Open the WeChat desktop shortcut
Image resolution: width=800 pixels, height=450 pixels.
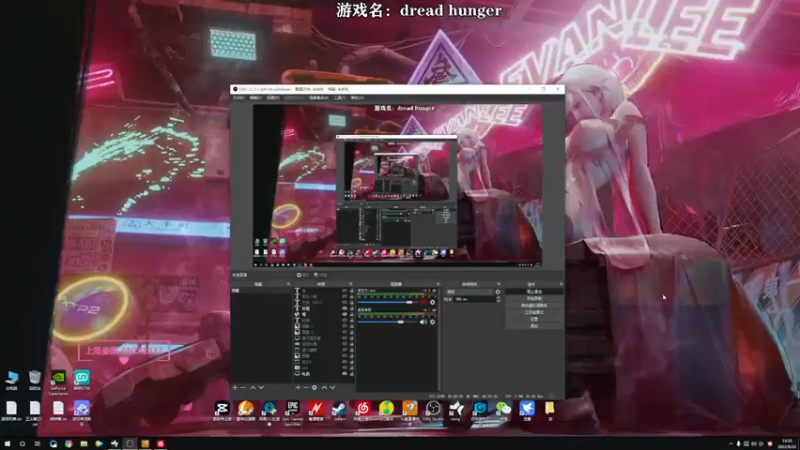coord(503,411)
